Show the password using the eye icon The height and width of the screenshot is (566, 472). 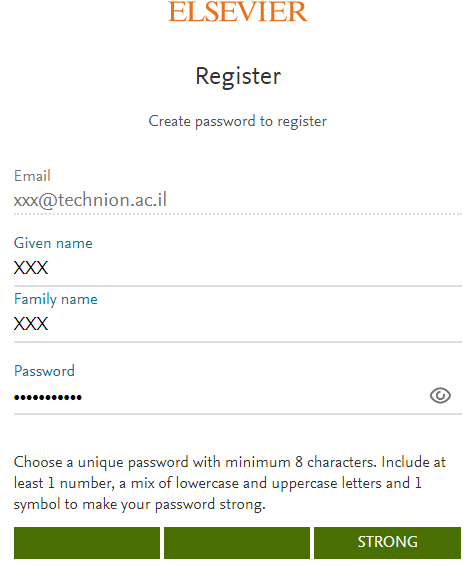point(440,396)
